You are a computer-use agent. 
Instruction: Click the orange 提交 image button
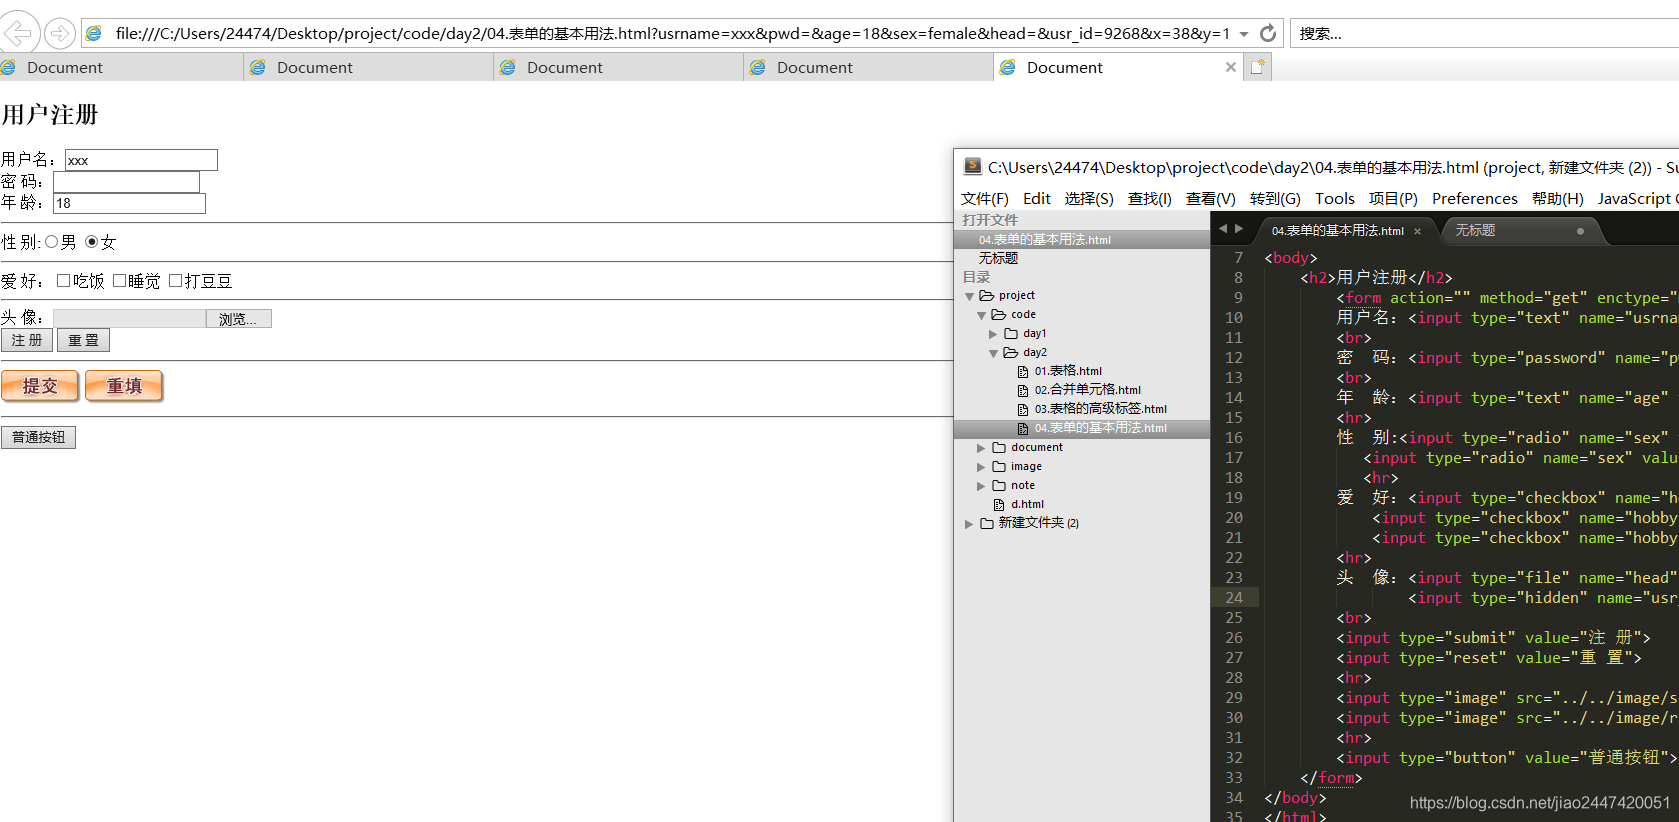[40, 386]
